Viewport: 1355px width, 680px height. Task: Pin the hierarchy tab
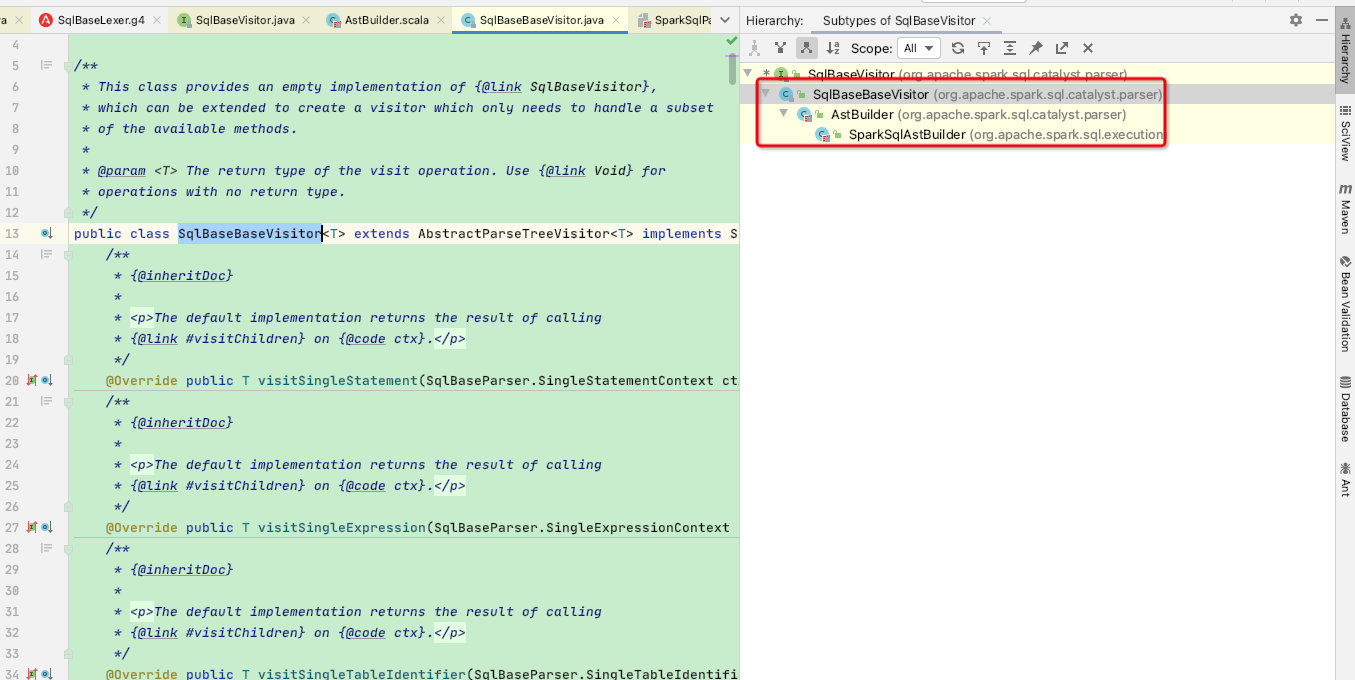(x=1036, y=48)
